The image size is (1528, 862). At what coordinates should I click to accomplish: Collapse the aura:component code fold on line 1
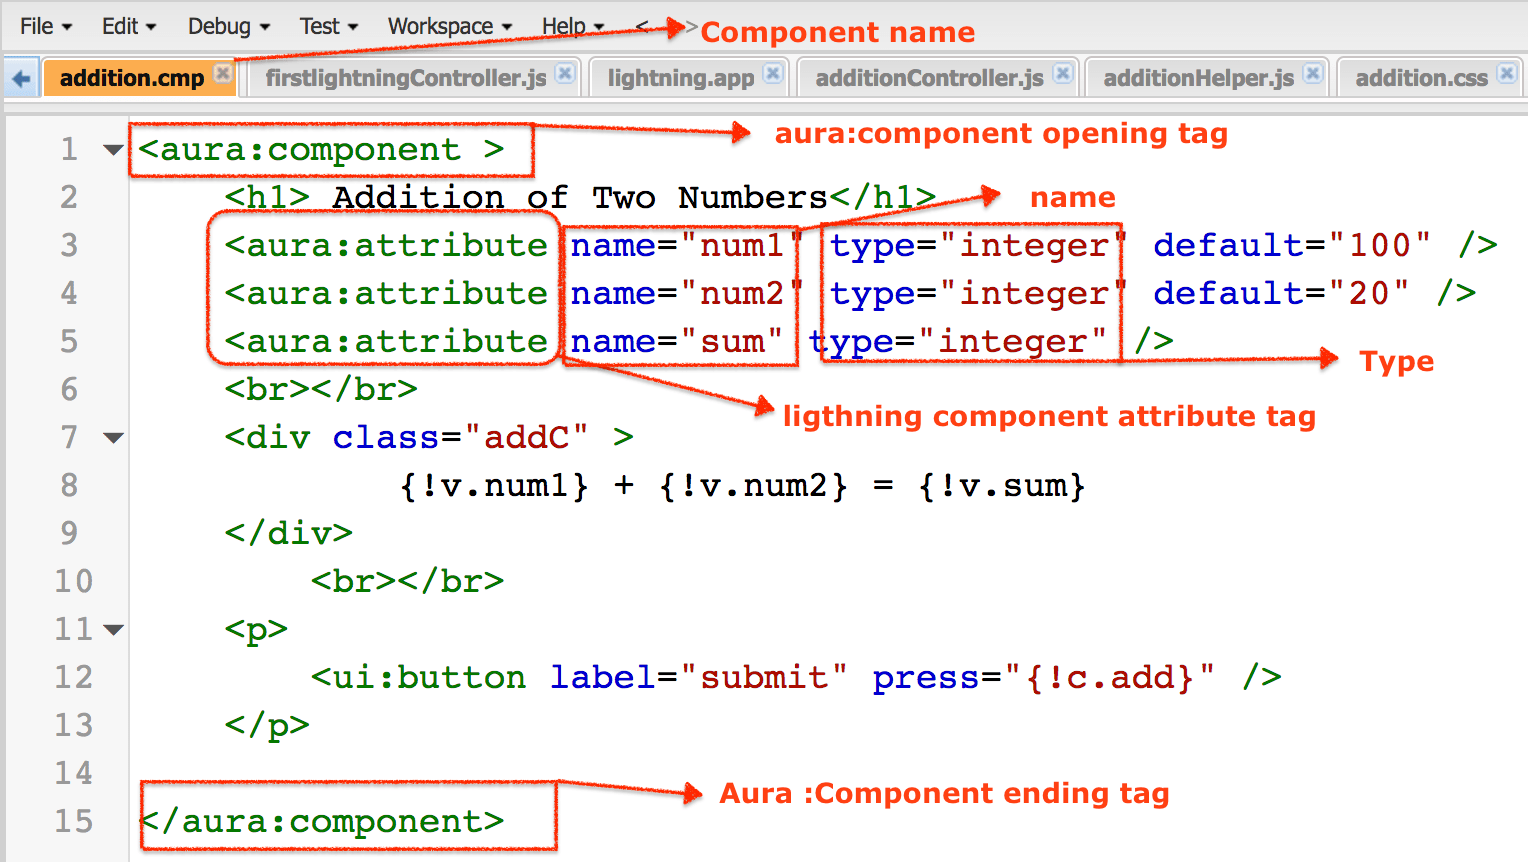pyautogui.click(x=112, y=148)
